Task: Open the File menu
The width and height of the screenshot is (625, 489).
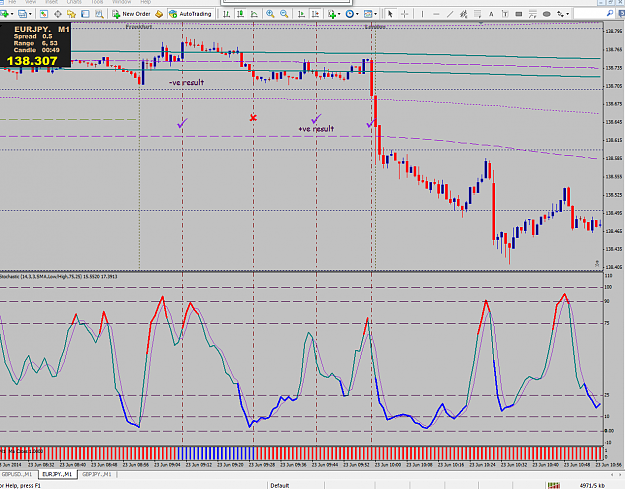Action: (x=13, y=2)
